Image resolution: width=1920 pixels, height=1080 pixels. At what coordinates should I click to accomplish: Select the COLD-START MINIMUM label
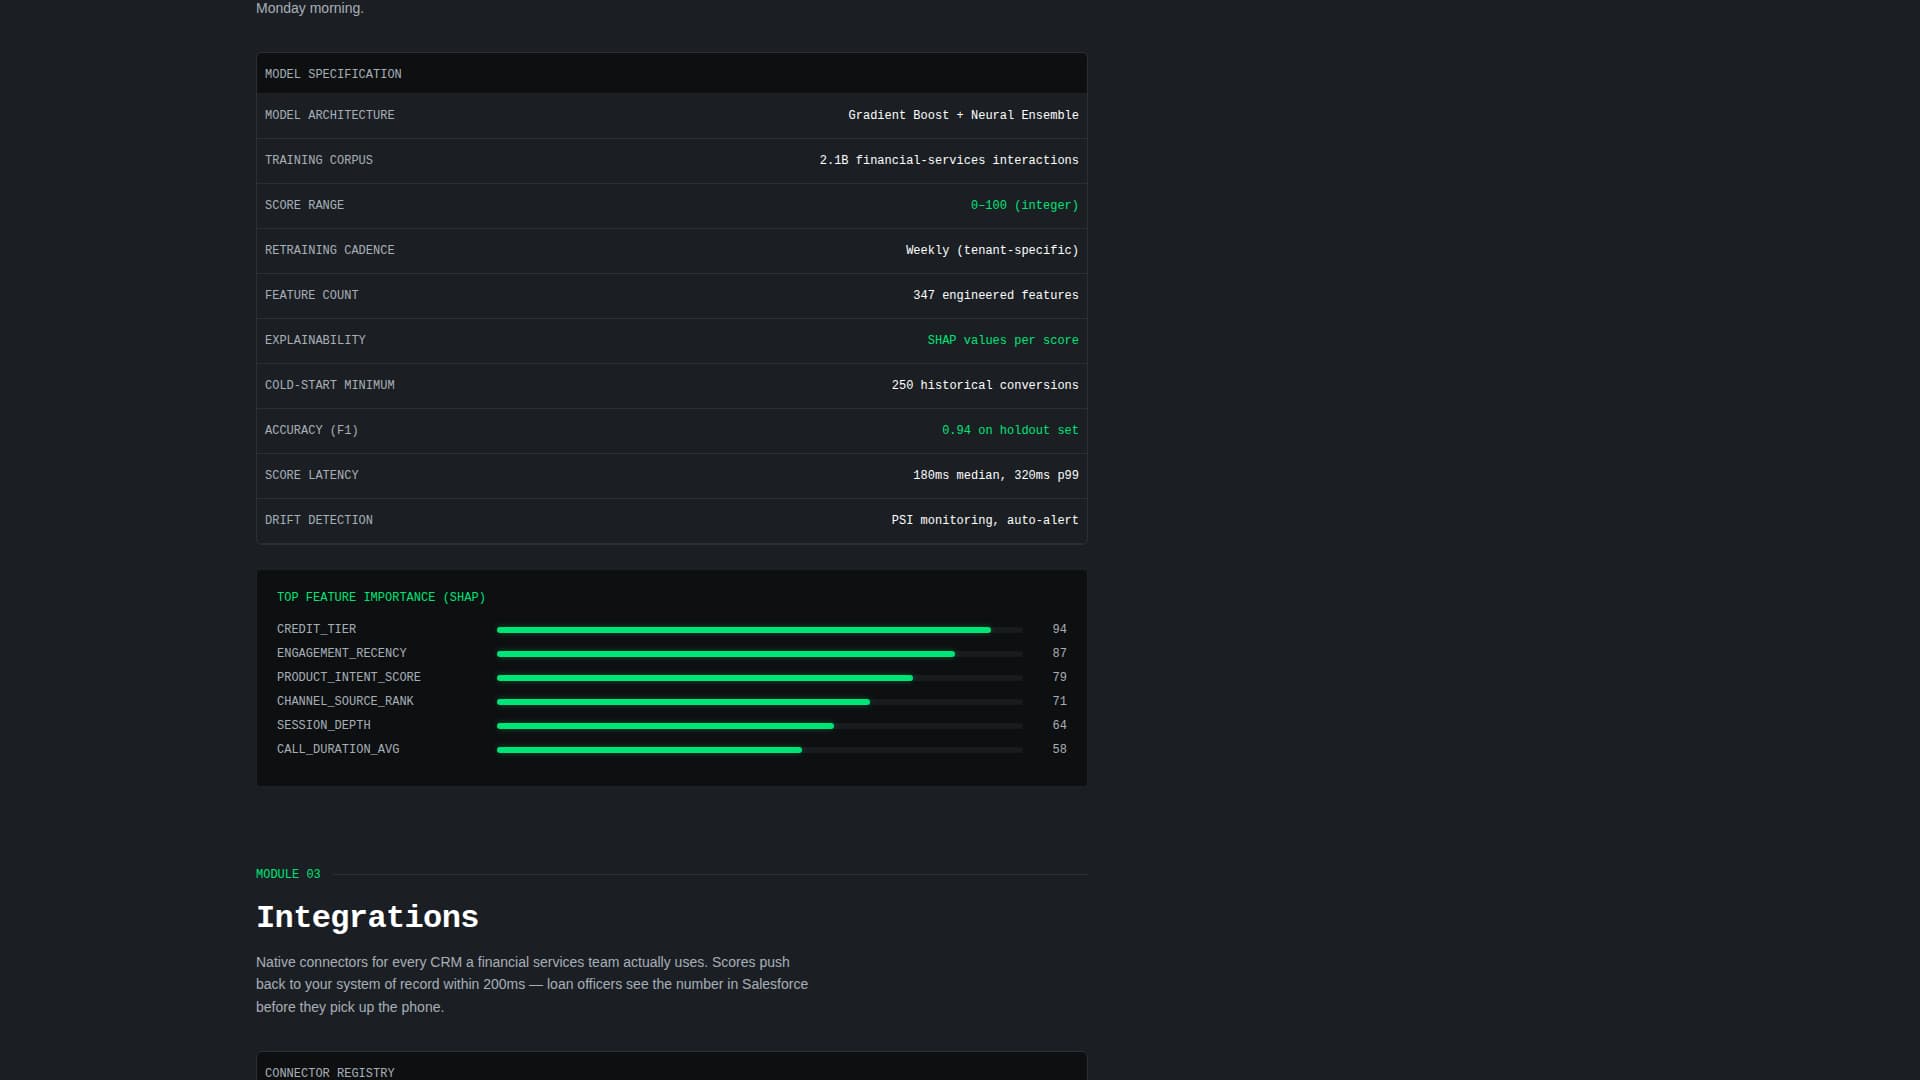[x=329, y=385]
